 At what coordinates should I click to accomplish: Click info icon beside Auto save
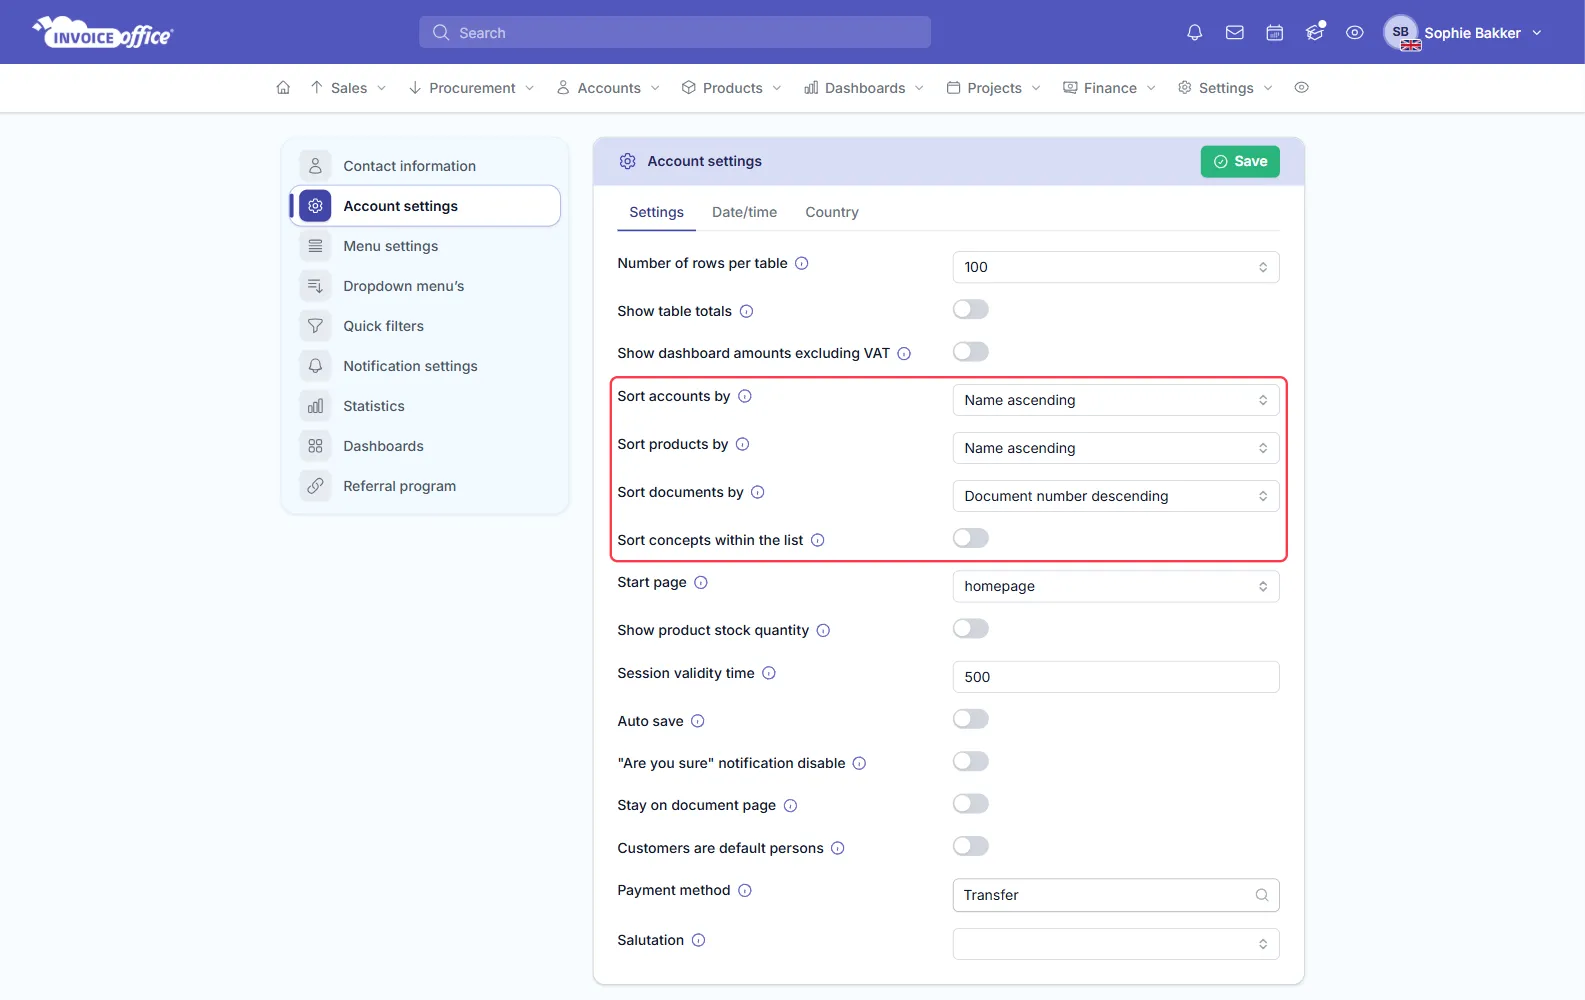click(698, 722)
